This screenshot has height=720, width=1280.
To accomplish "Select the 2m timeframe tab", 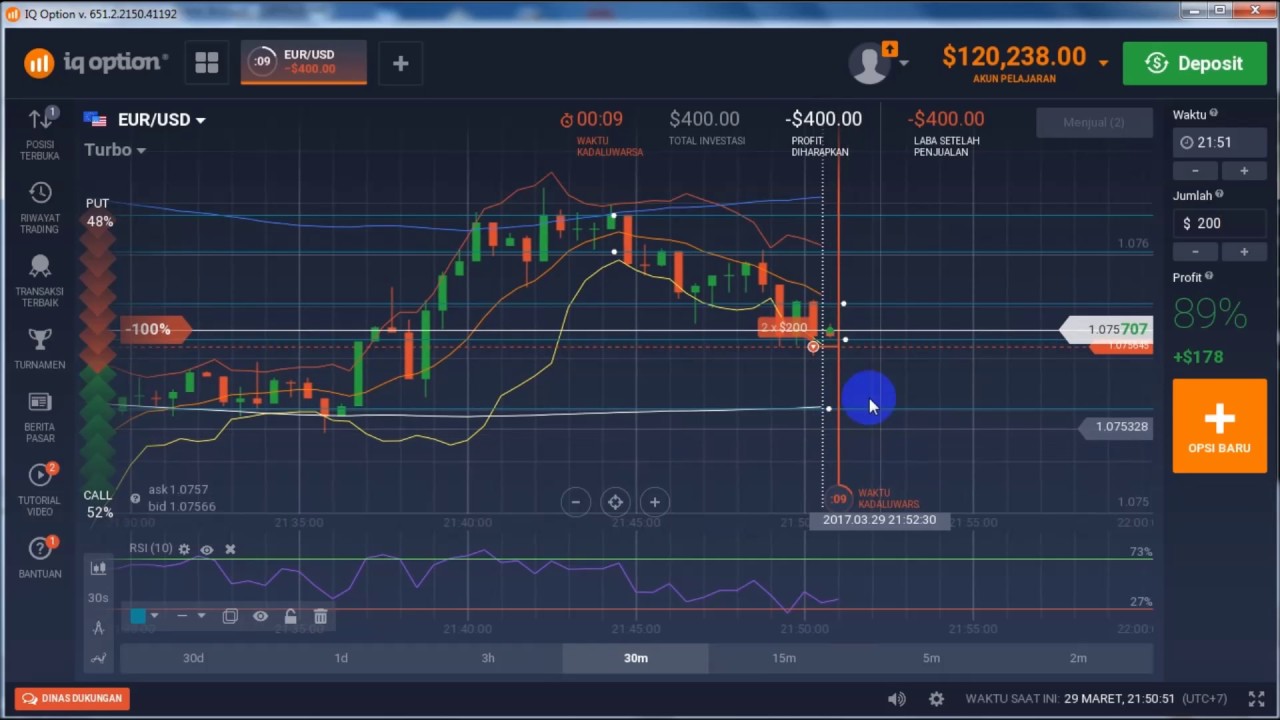I will (1078, 658).
